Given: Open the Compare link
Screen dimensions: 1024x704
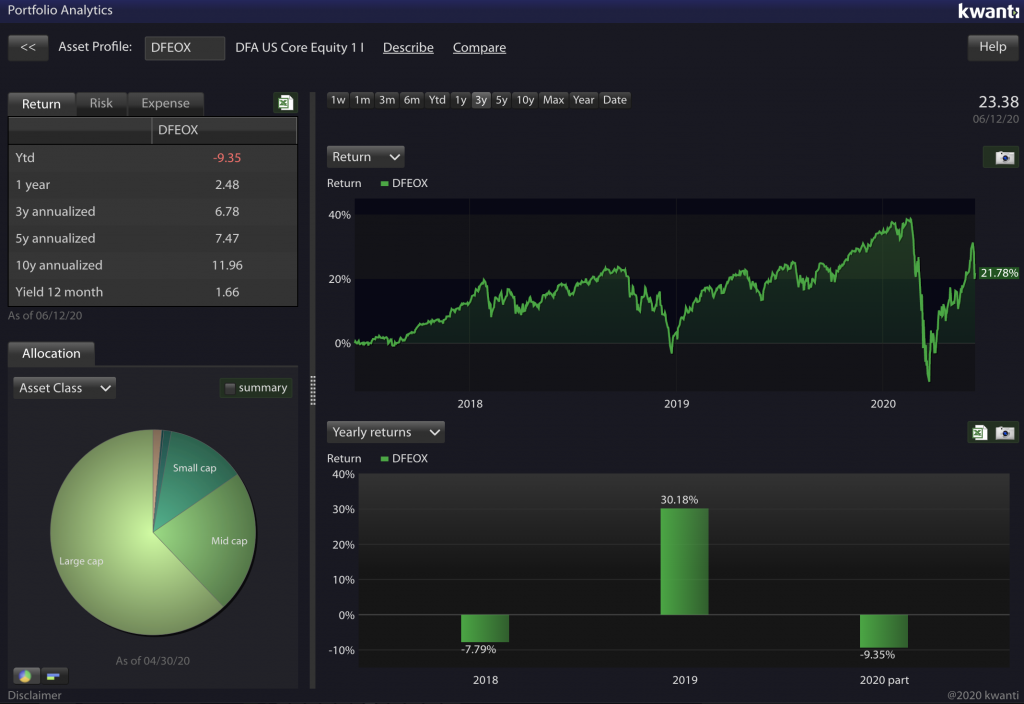Looking at the screenshot, I should tap(479, 48).
